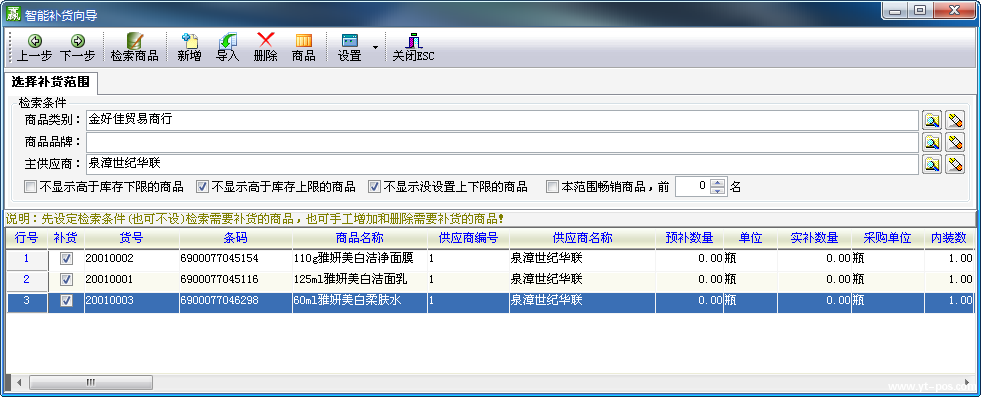Enable 不显示高于库存下限的商品 checkbox

[30, 187]
